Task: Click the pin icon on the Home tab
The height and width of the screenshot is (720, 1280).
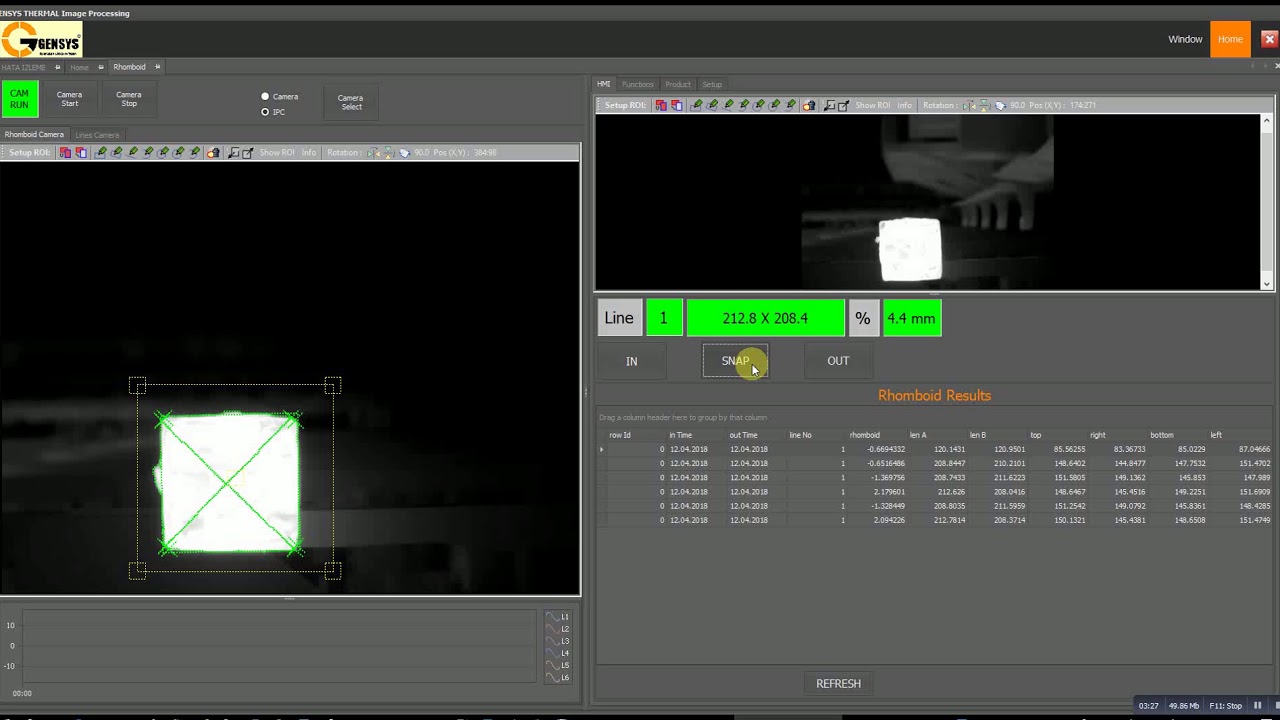Action: [100, 67]
